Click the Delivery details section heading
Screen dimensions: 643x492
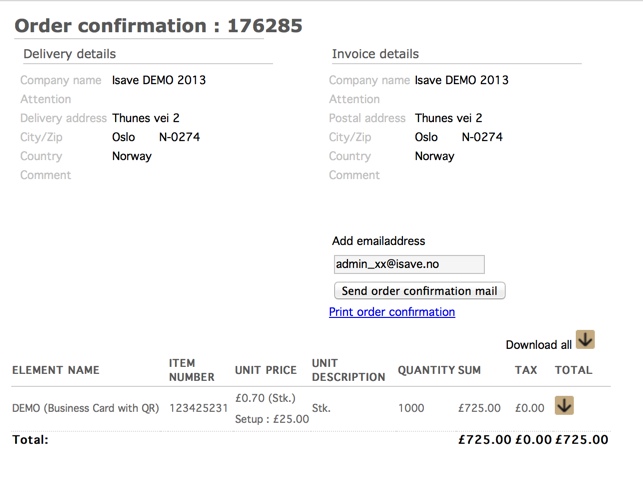(x=70, y=54)
